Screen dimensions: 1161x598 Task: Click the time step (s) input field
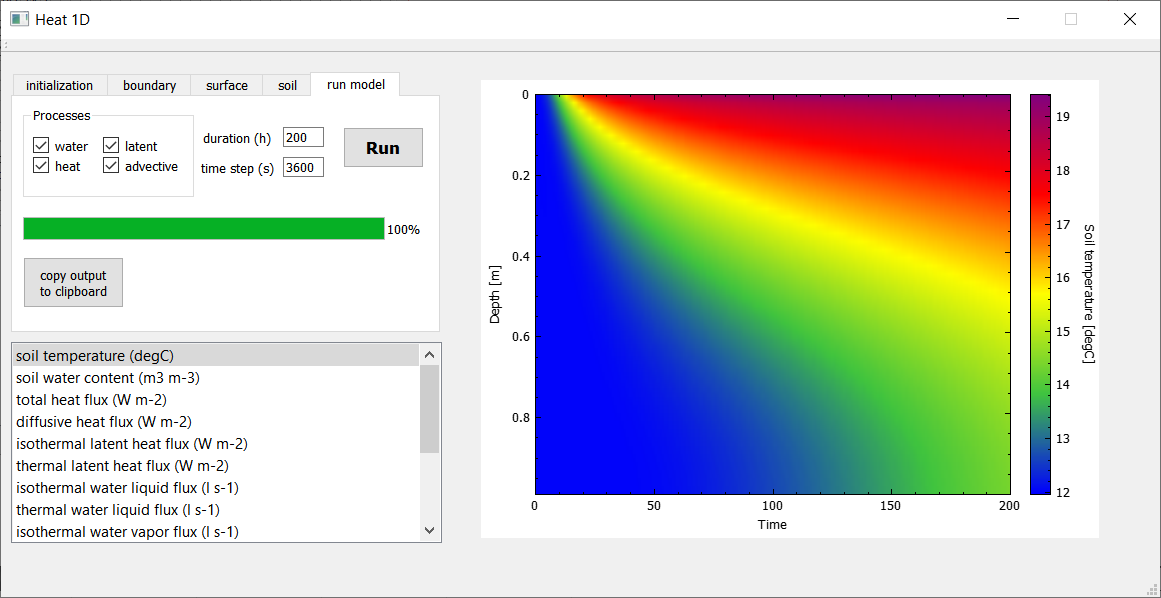coord(304,168)
